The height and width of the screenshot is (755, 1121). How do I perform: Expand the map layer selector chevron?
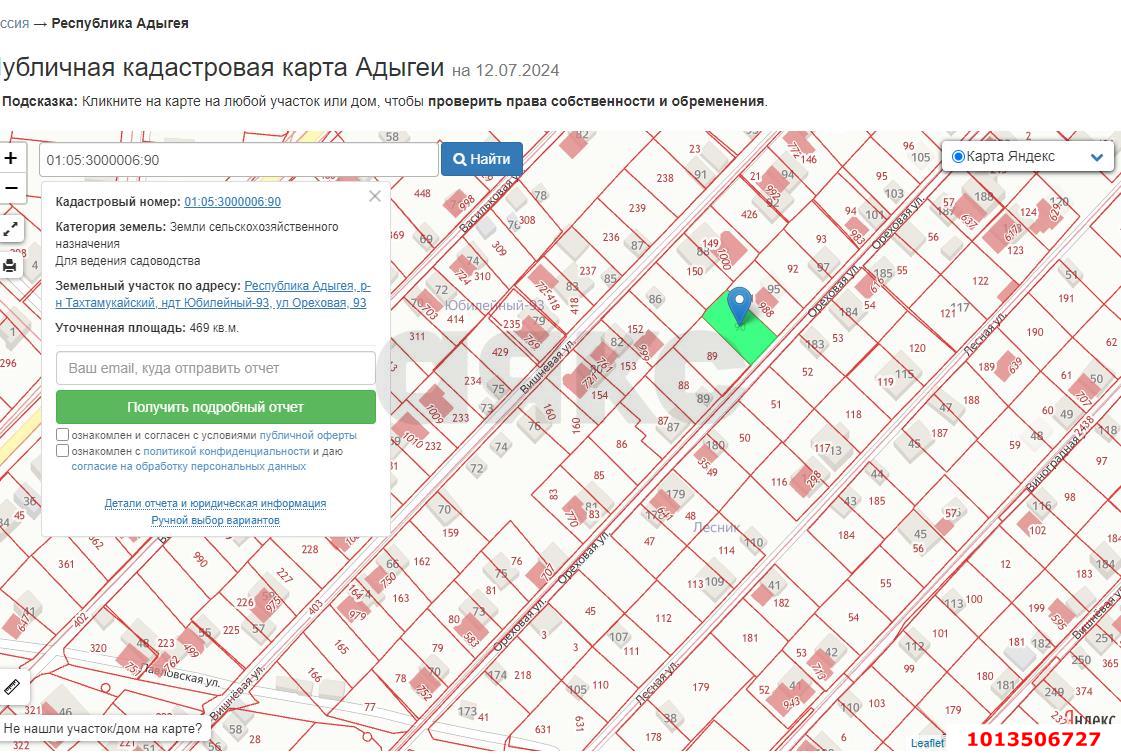click(x=1096, y=157)
